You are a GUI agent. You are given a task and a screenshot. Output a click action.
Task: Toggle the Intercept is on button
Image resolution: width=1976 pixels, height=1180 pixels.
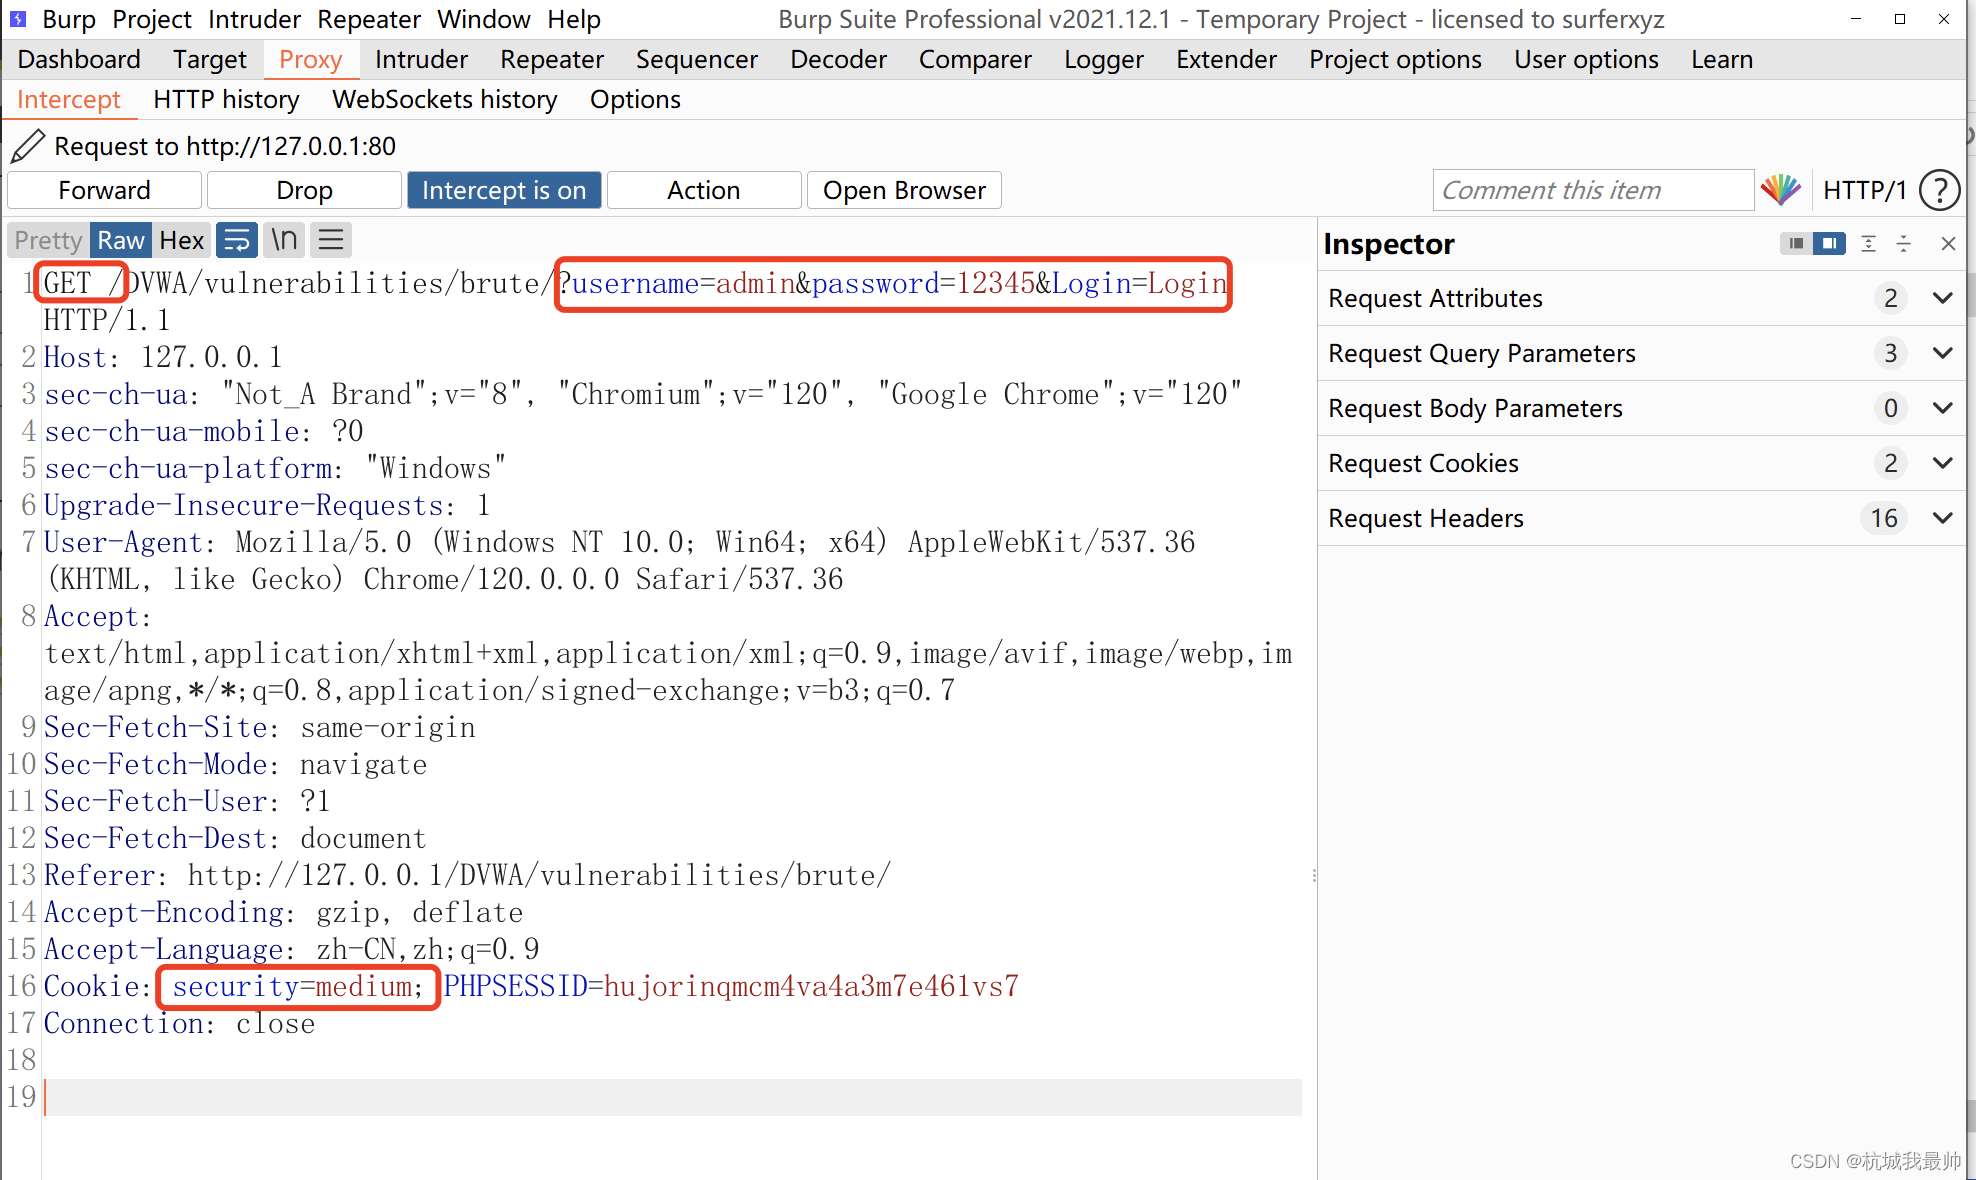[x=504, y=190]
